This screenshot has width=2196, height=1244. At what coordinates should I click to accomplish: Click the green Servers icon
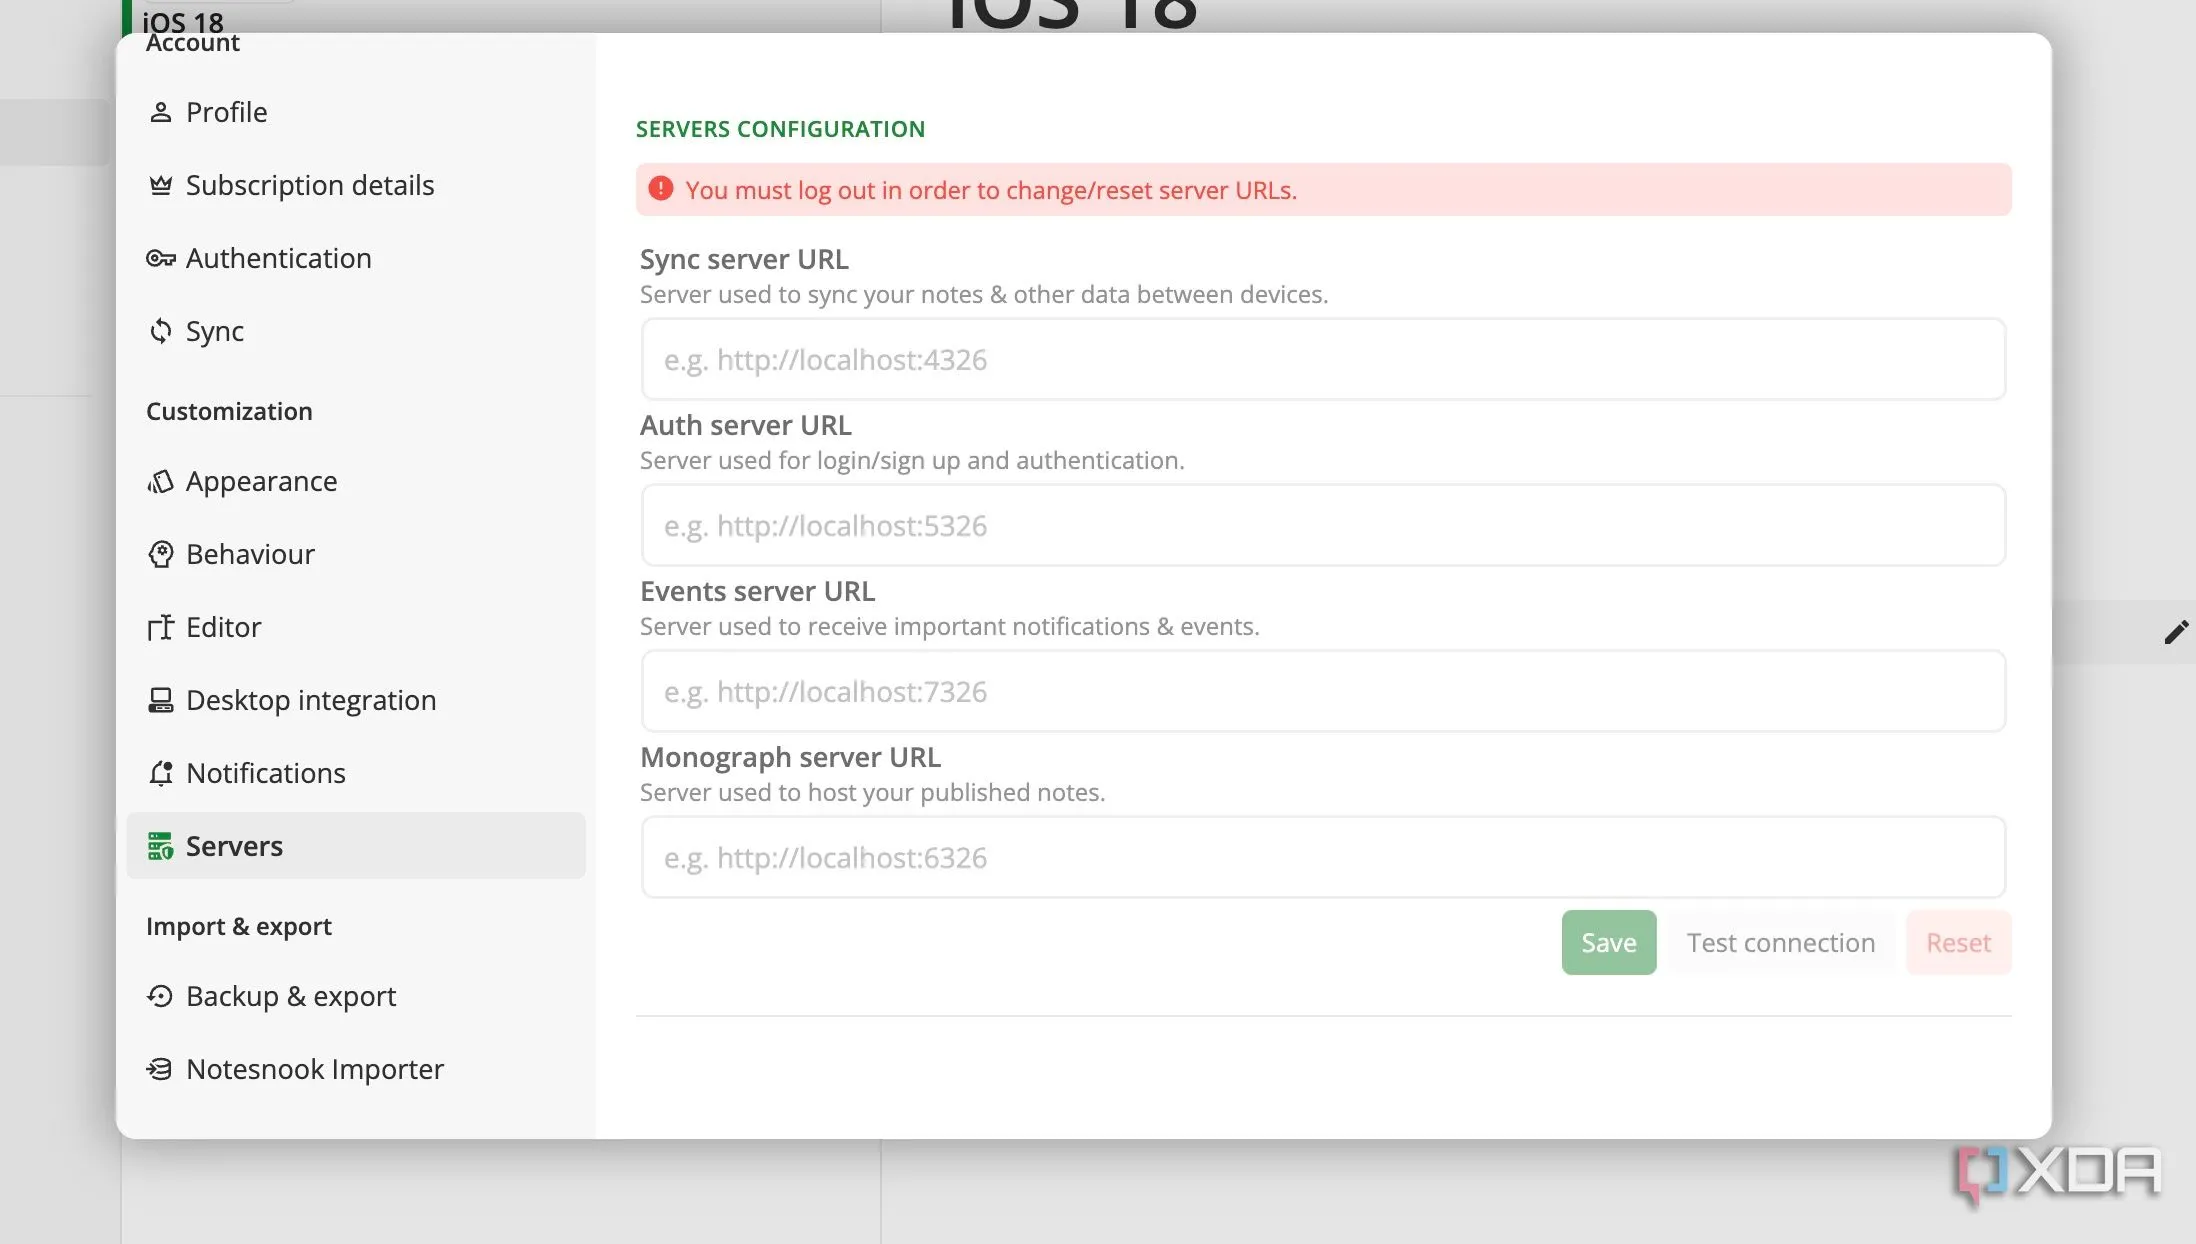point(160,846)
